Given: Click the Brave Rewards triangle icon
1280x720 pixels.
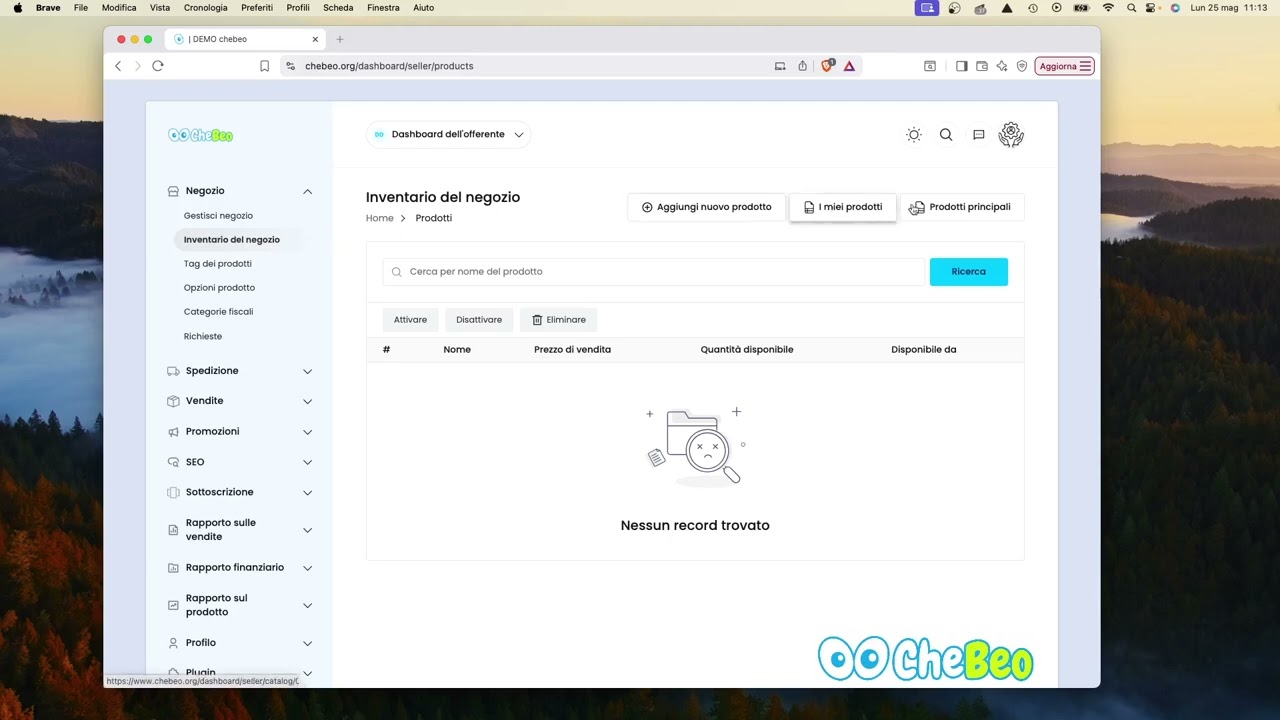Looking at the screenshot, I should 849,66.
